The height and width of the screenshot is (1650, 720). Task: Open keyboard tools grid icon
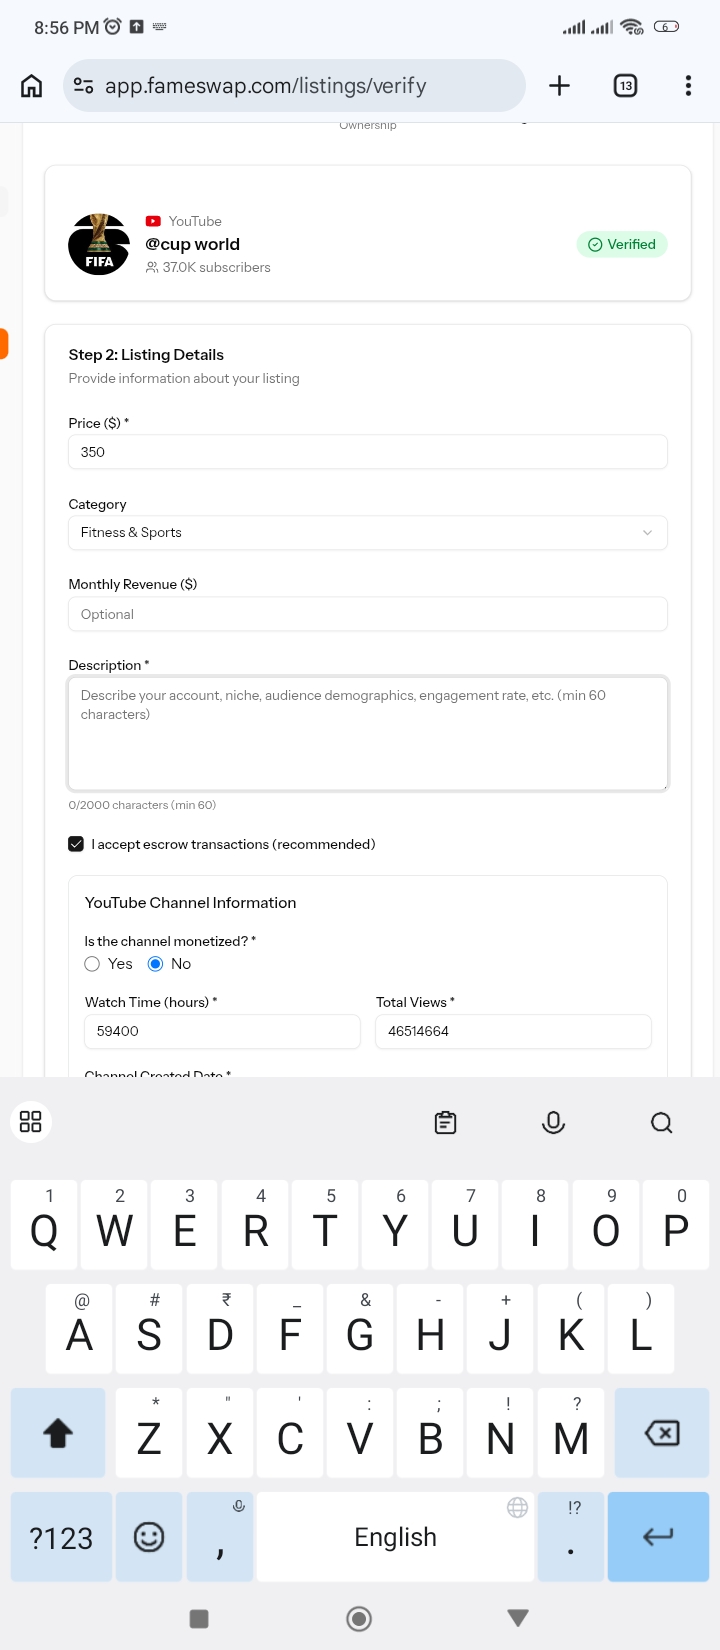31,1121
